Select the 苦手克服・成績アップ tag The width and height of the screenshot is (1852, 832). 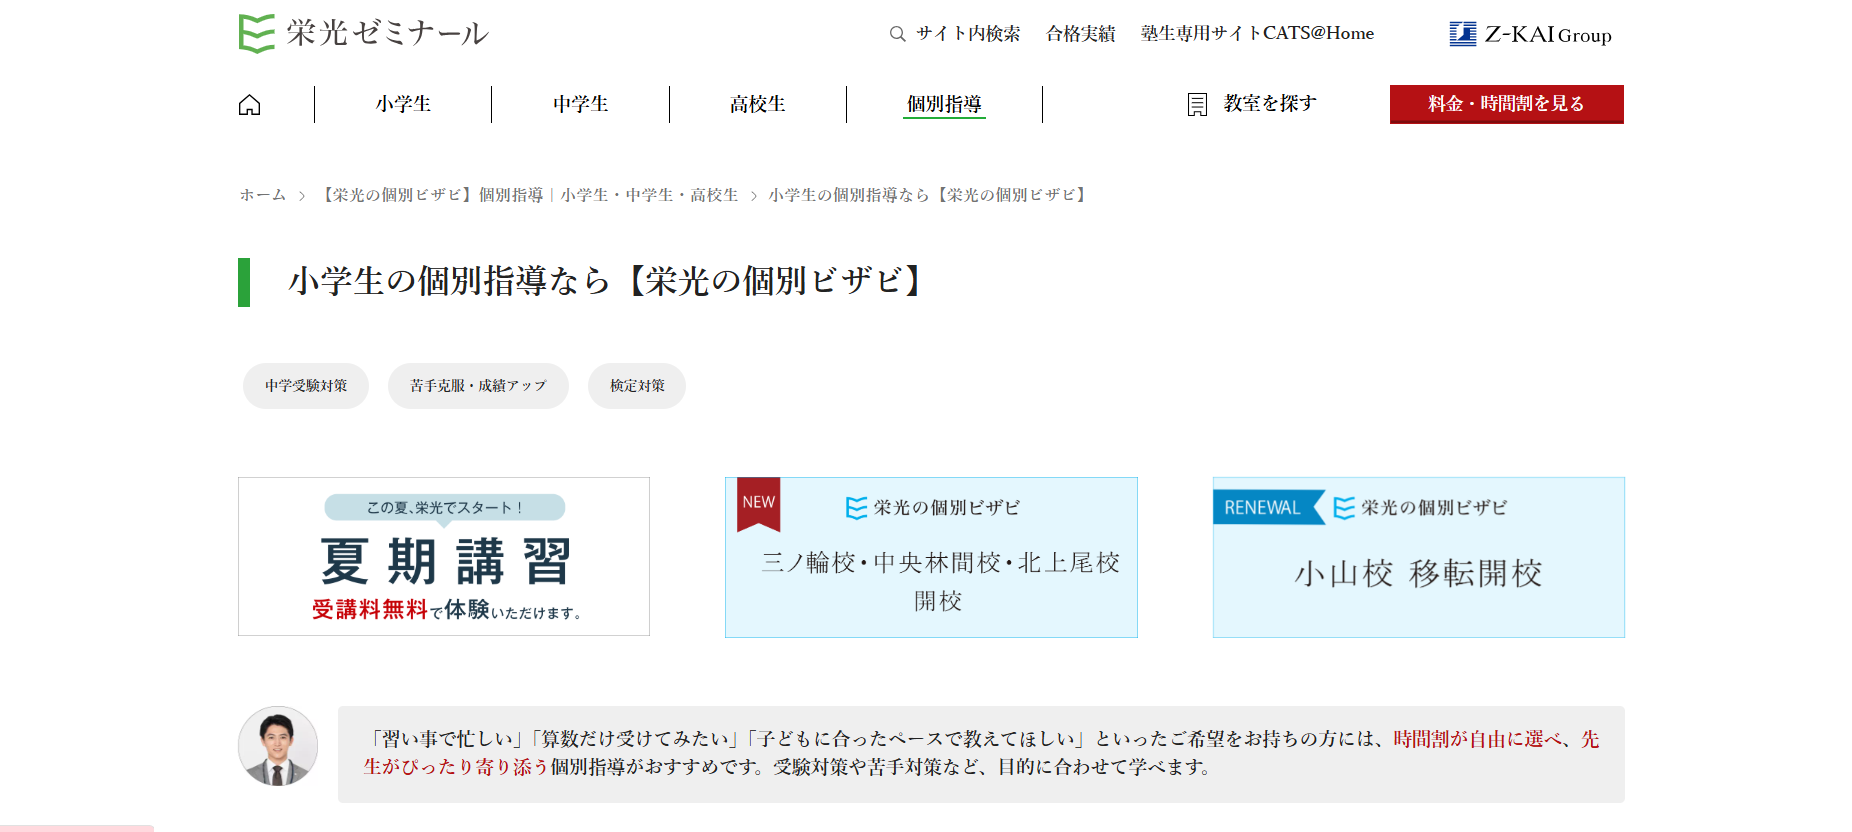click(478, 386)
